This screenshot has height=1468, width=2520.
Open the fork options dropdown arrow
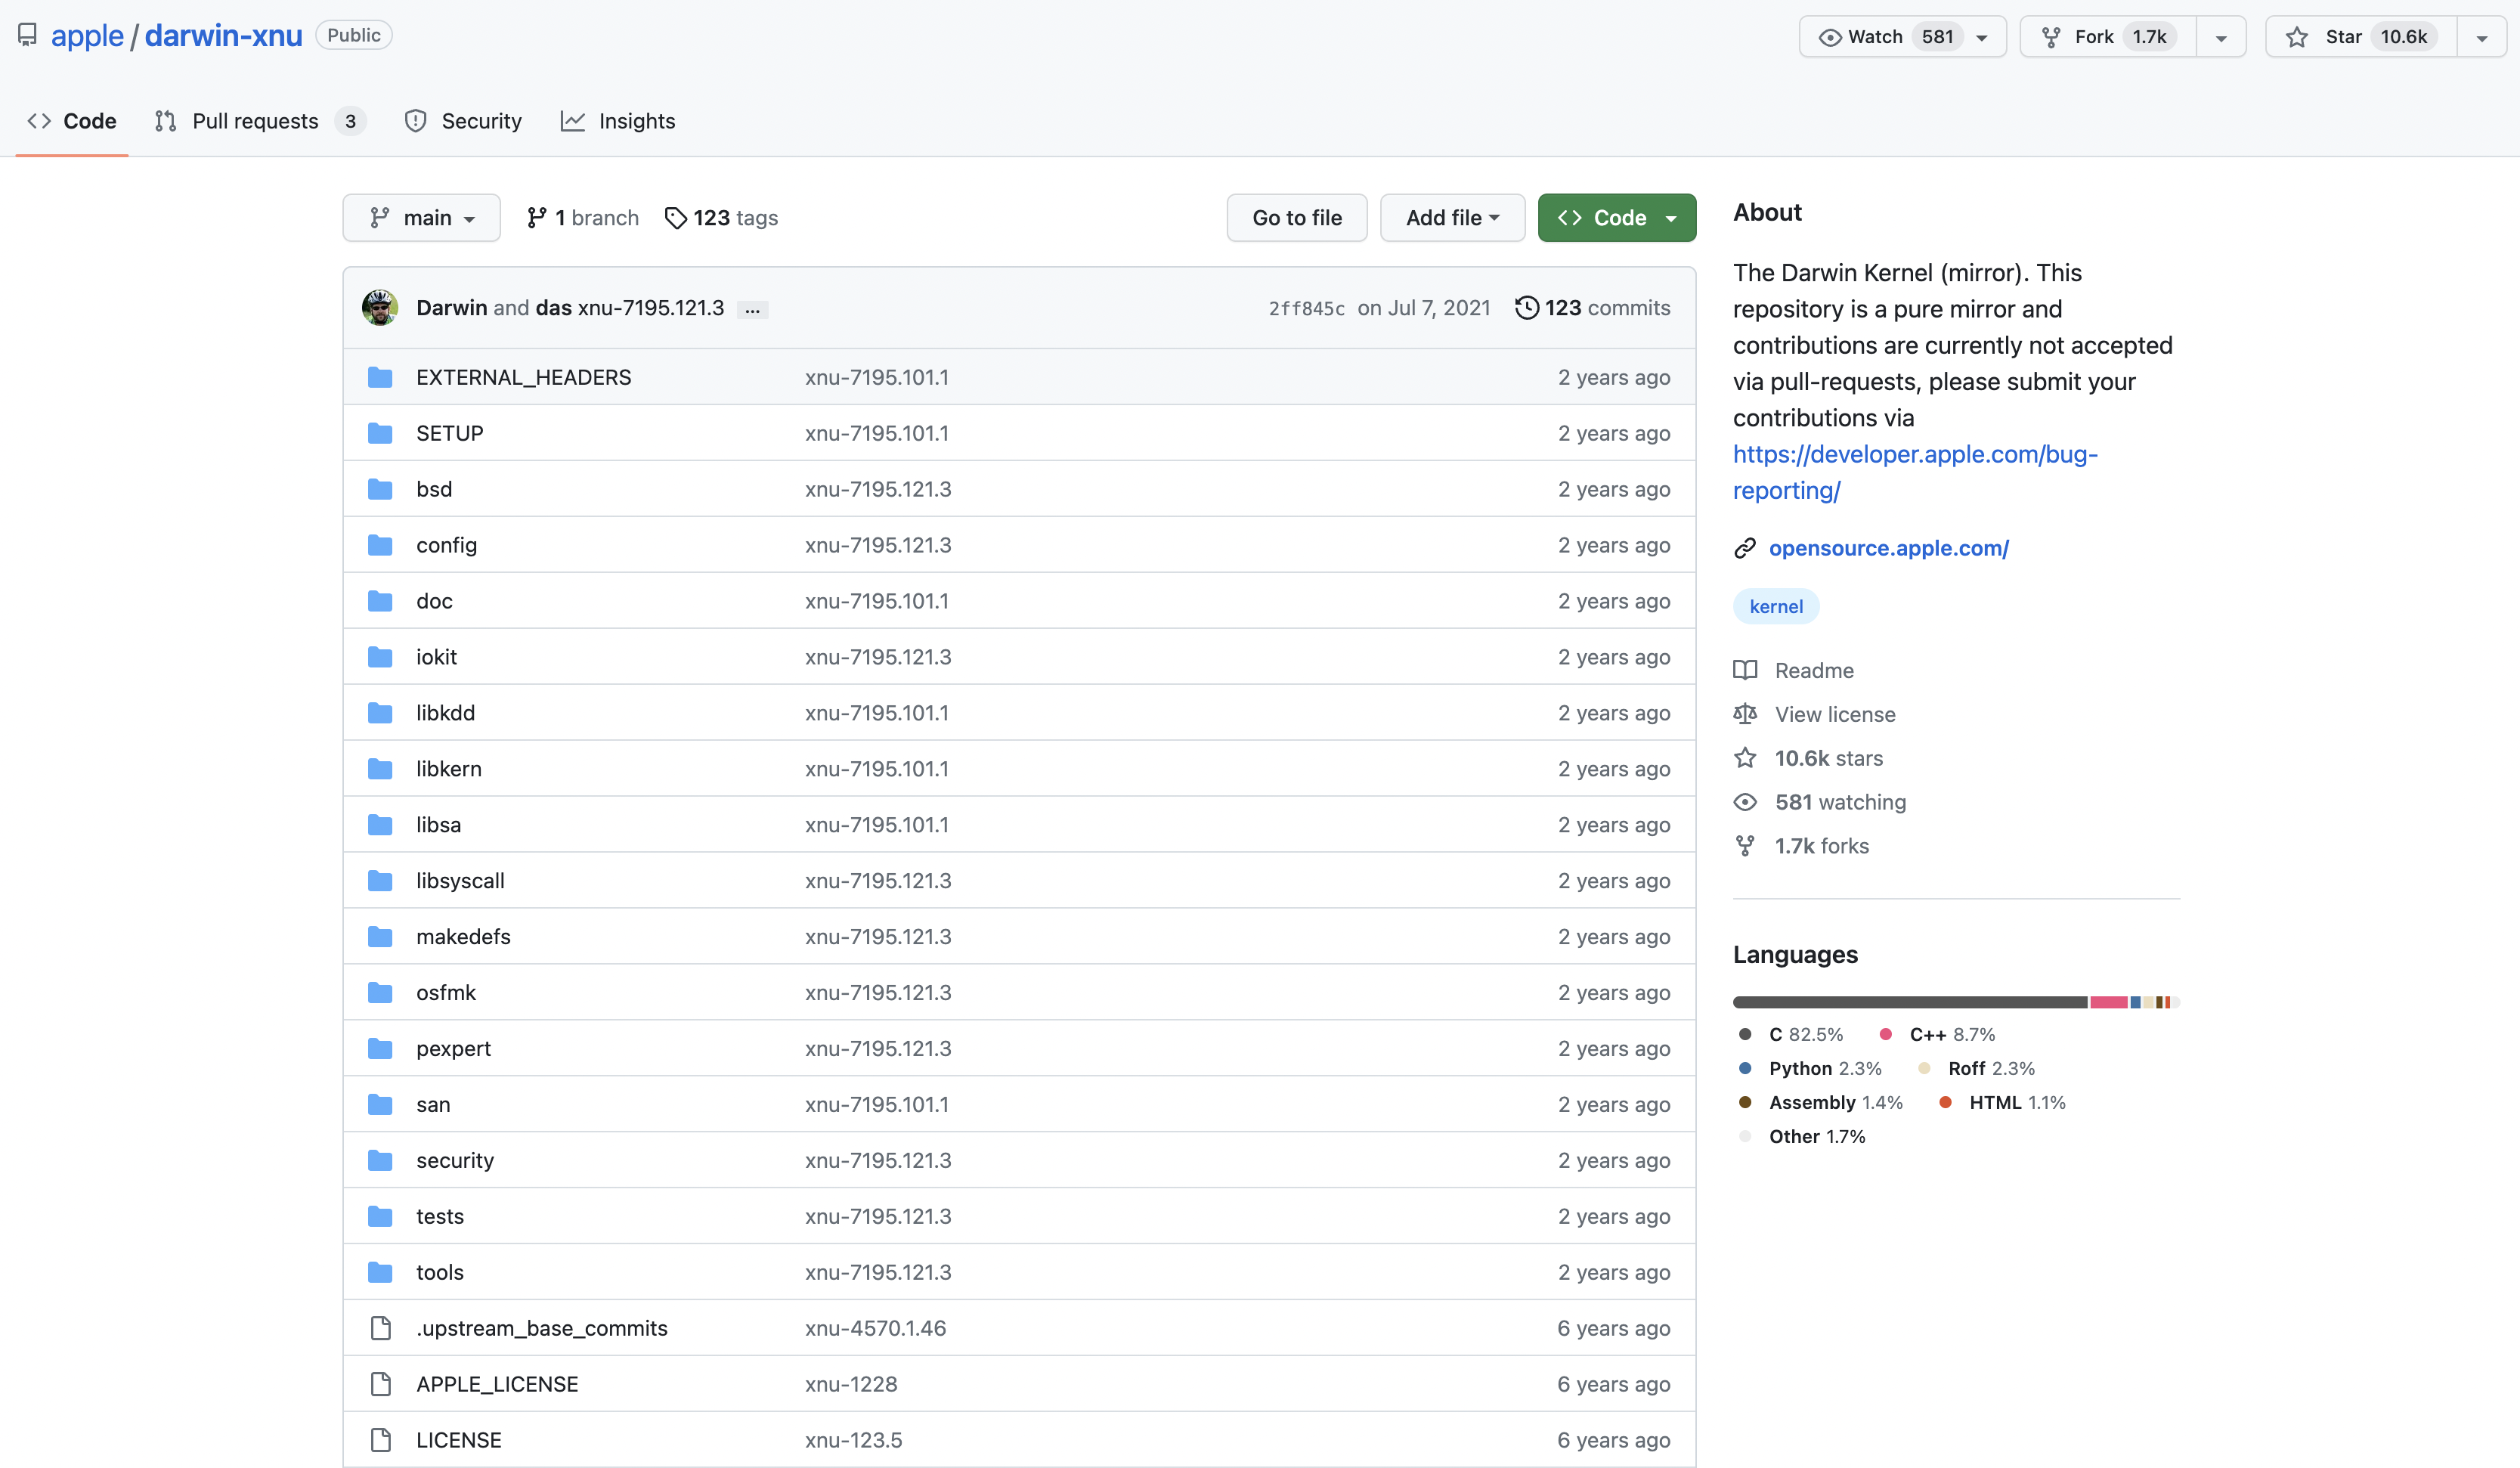(2221, 37)
